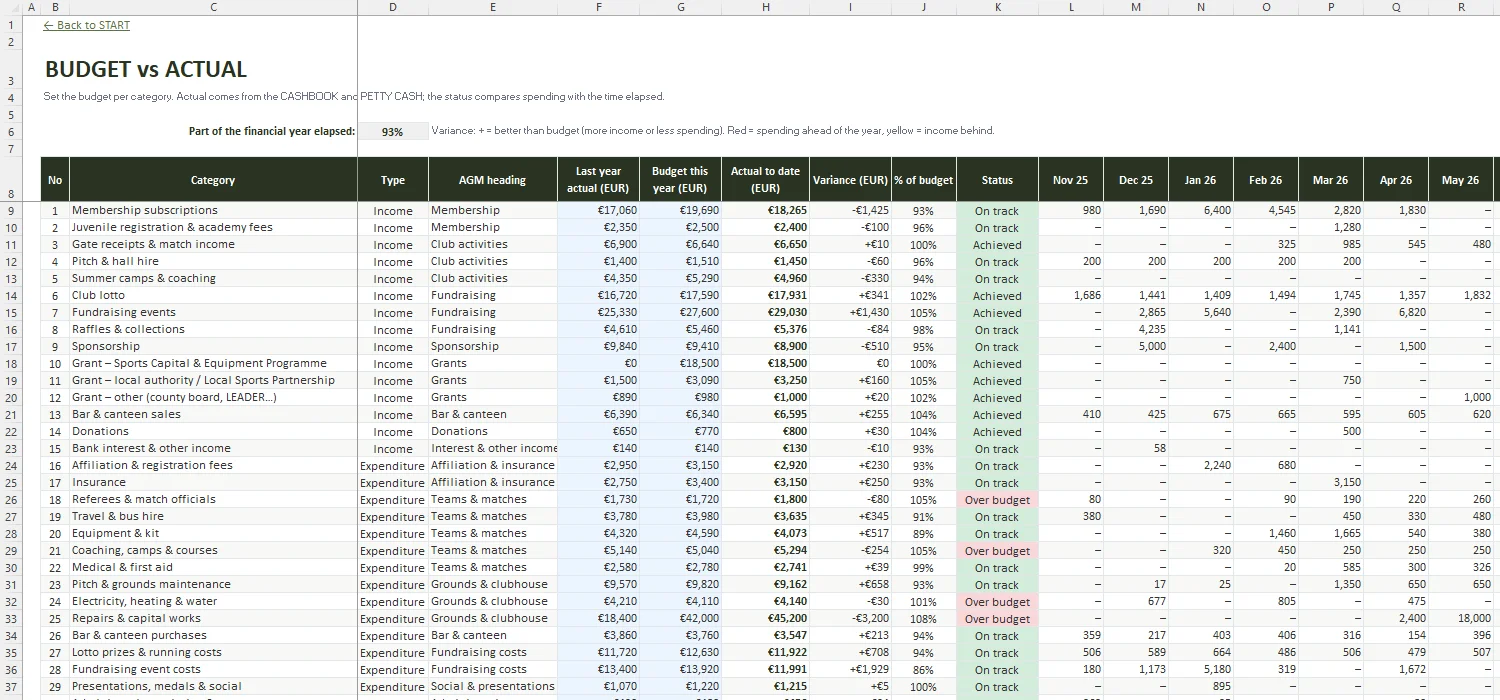Image resolution: width=1500 pixels, height=700 pixels.
Task: Click Sports Capital & Equipment Programme grant
Action: (213, 363)
